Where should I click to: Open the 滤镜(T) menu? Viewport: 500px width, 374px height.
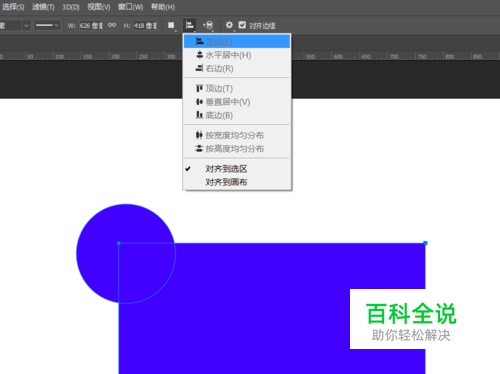pos(43,7)
